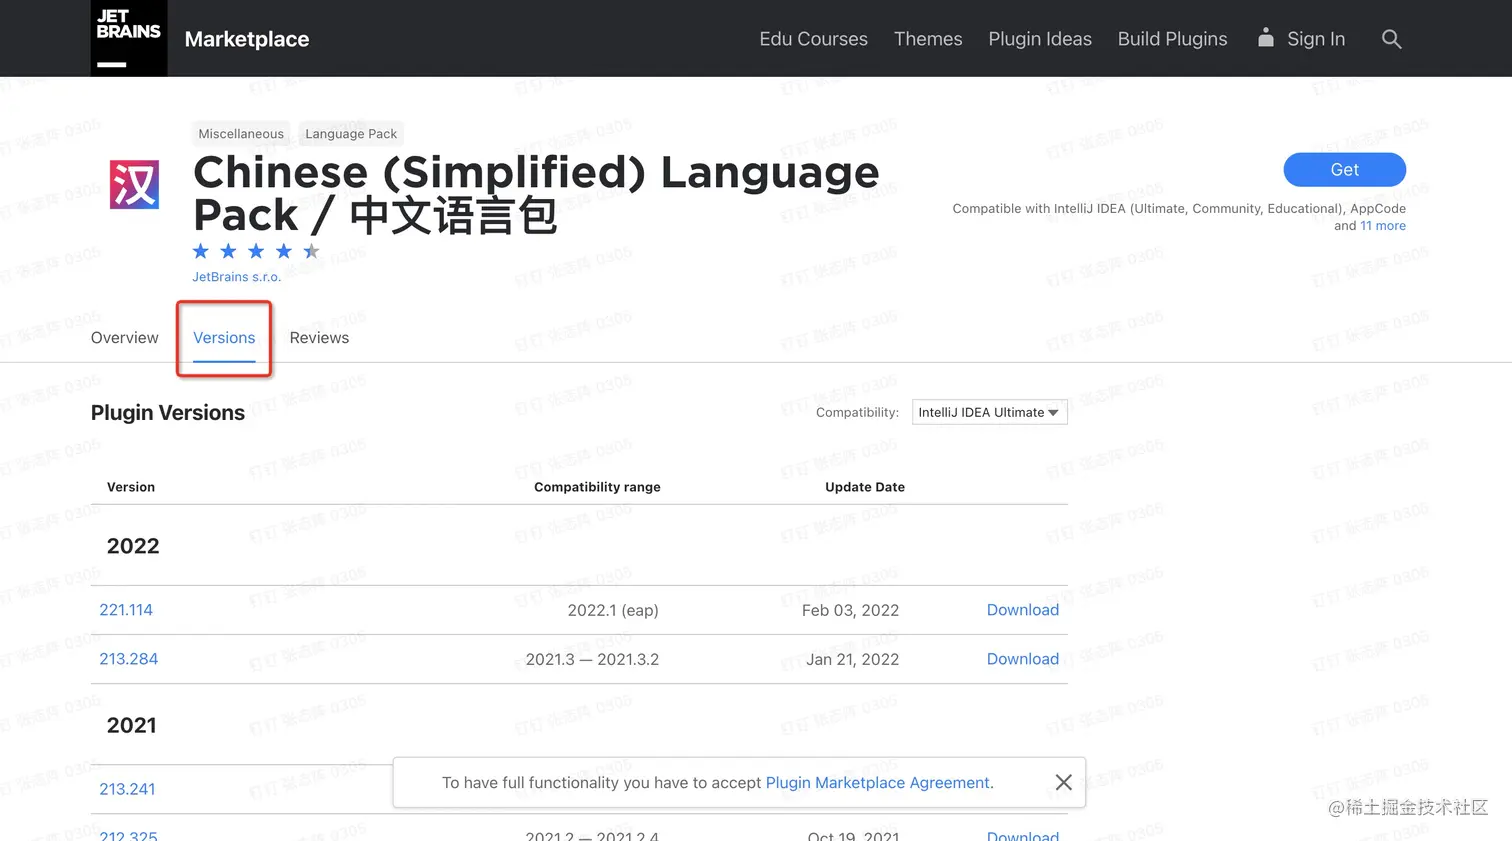Click the Language Pack tag
The width and height of the screenshot is (1512, 841).
[351, 134]
